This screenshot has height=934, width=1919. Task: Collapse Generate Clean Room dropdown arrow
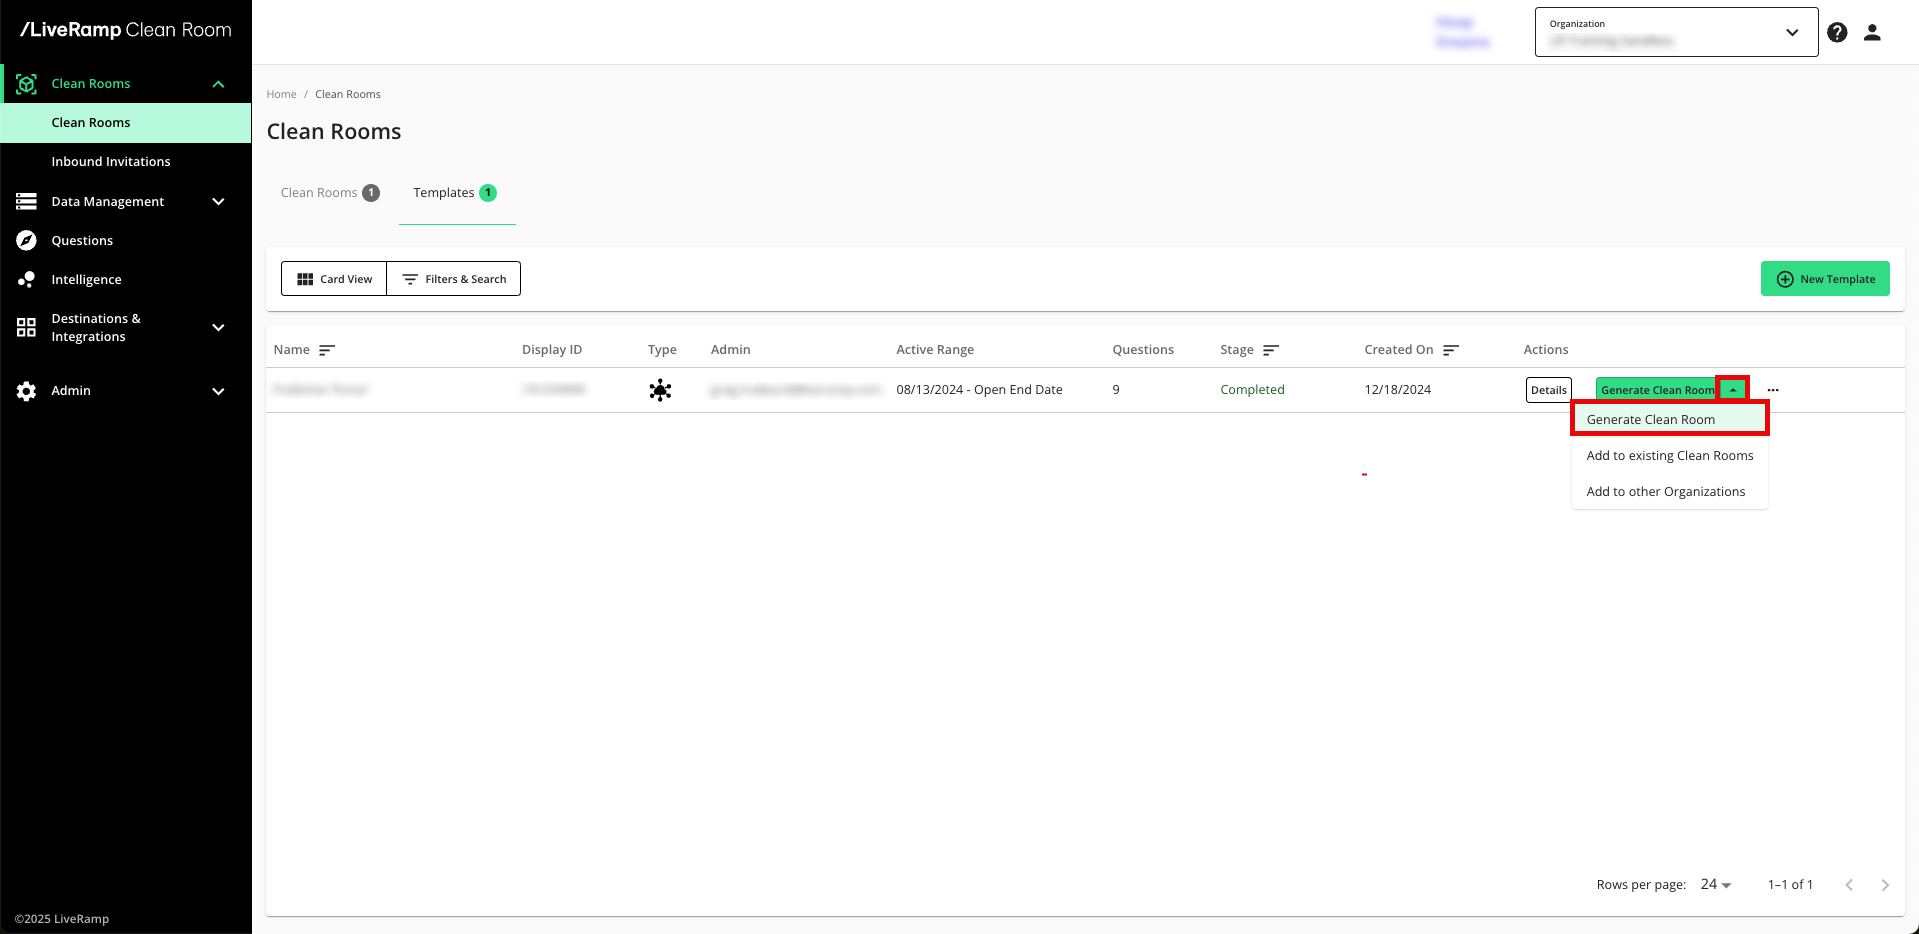click(x=1733, y=390)
